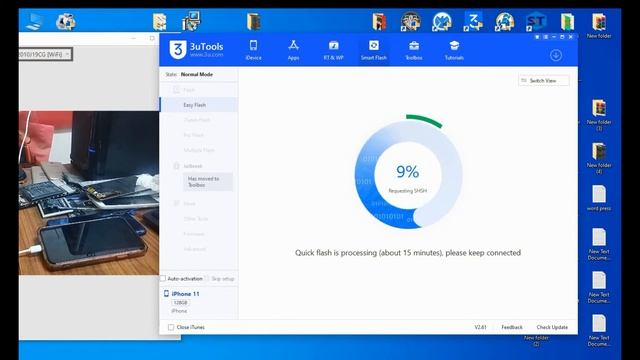Click the Normal Mode state label

197,74
